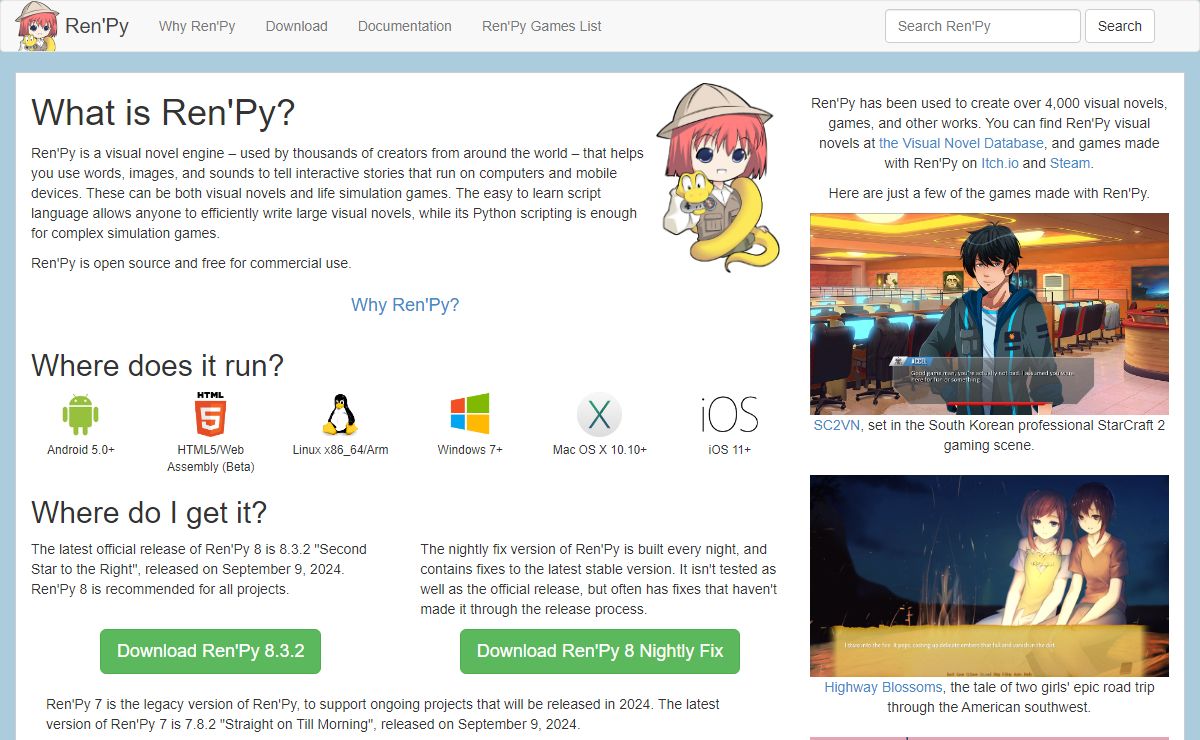Viewport: 1200px width, 740px height.
Task: Open the Visual Novel Database link
Action: click(x=961, y=143)
